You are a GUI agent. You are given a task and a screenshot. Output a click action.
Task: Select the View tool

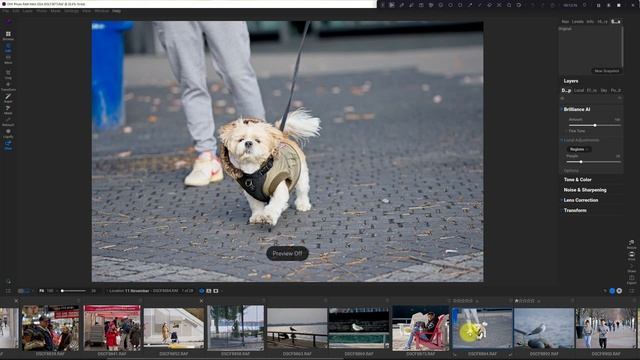[8, 145]
